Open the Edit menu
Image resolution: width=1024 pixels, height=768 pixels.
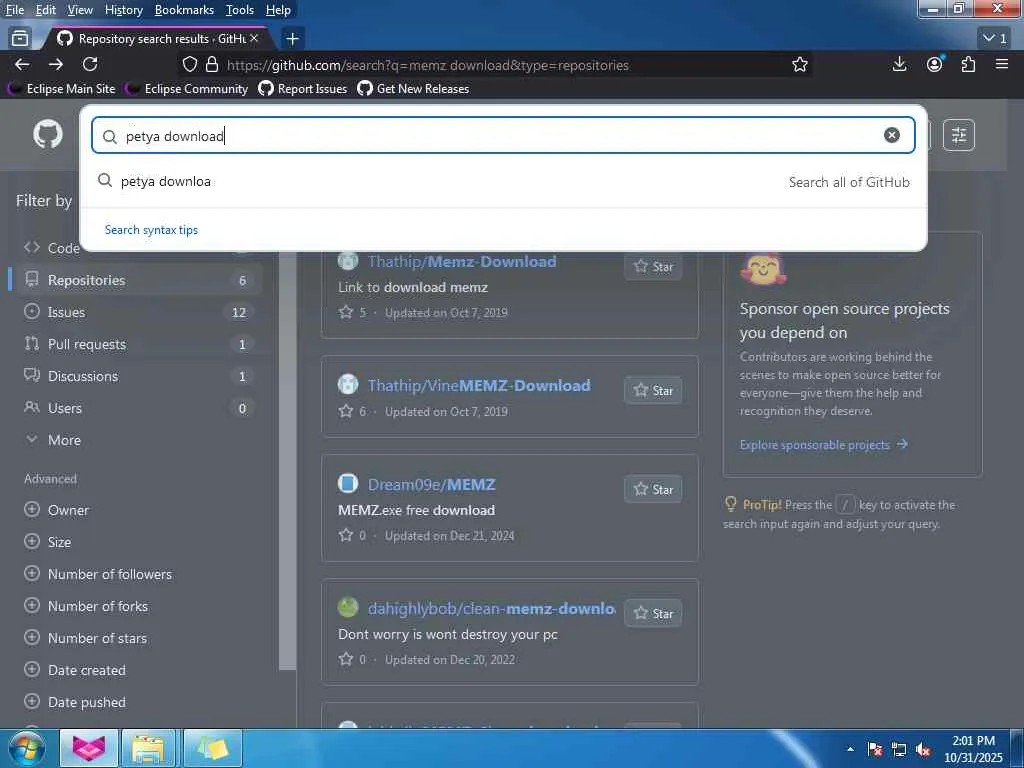(x=46, y=10)
